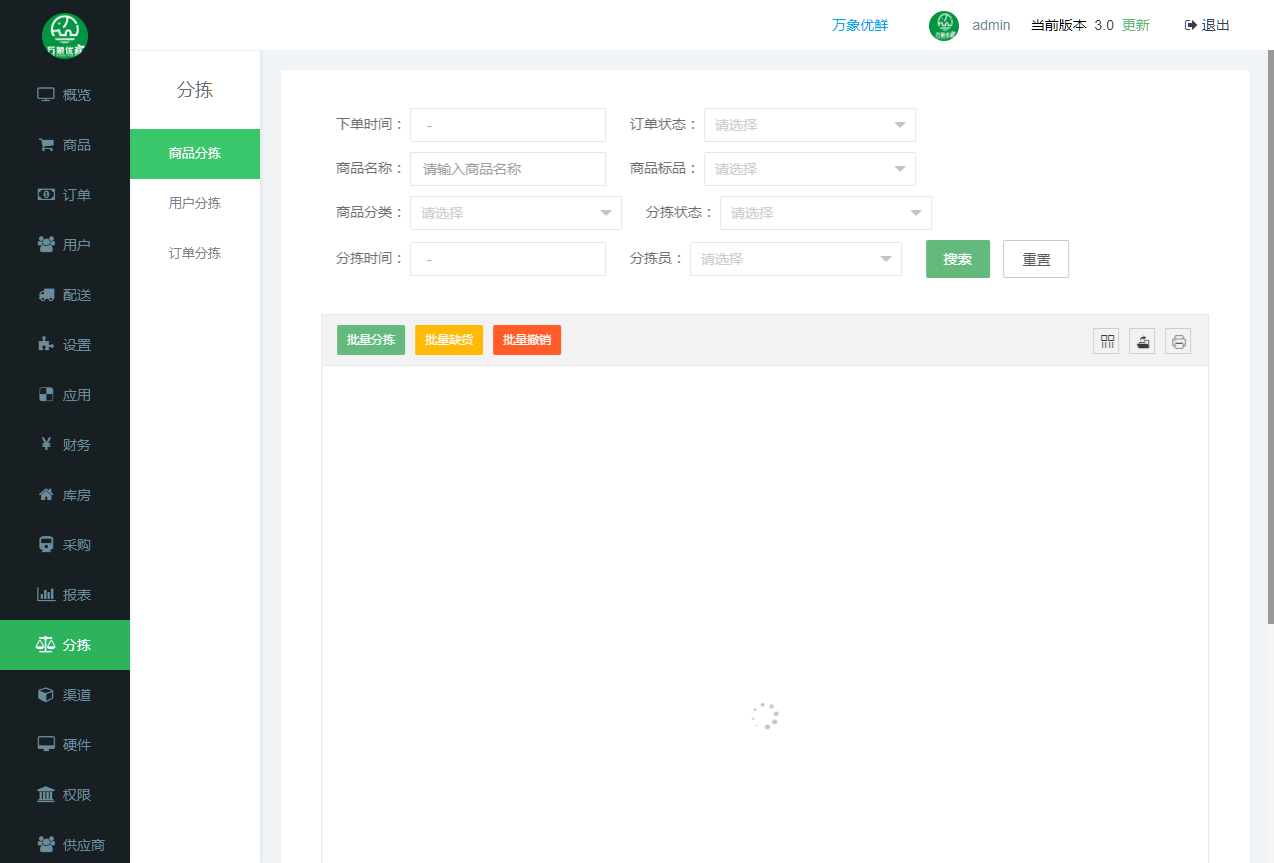This screenshot has height=863, width=1274.
Task: Open the 分拣状态 dropdown
Action: tap(826, 213)
